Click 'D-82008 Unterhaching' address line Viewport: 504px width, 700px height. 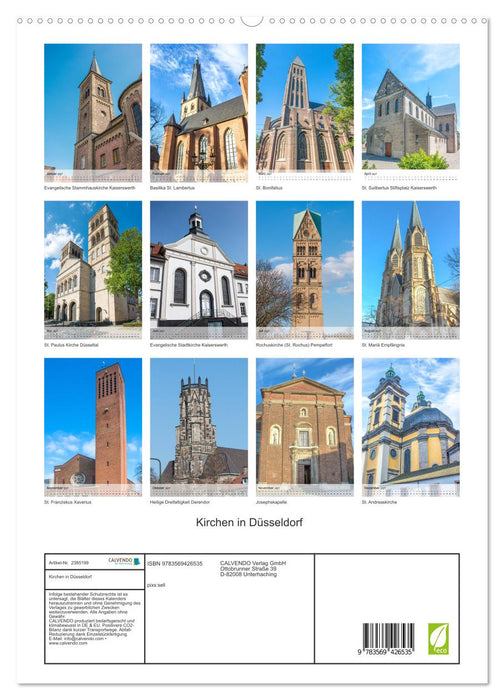point(248,574)
